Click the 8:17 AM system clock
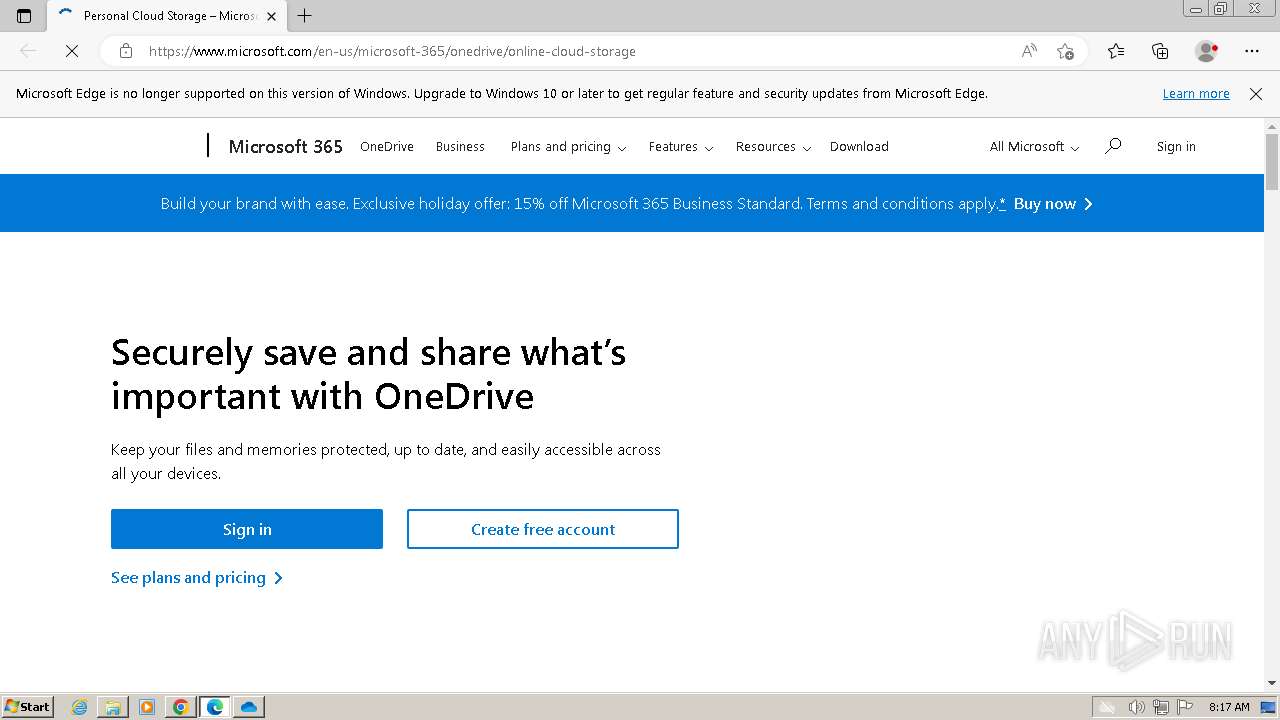The image size is (1280, 720). point(1229,707)
